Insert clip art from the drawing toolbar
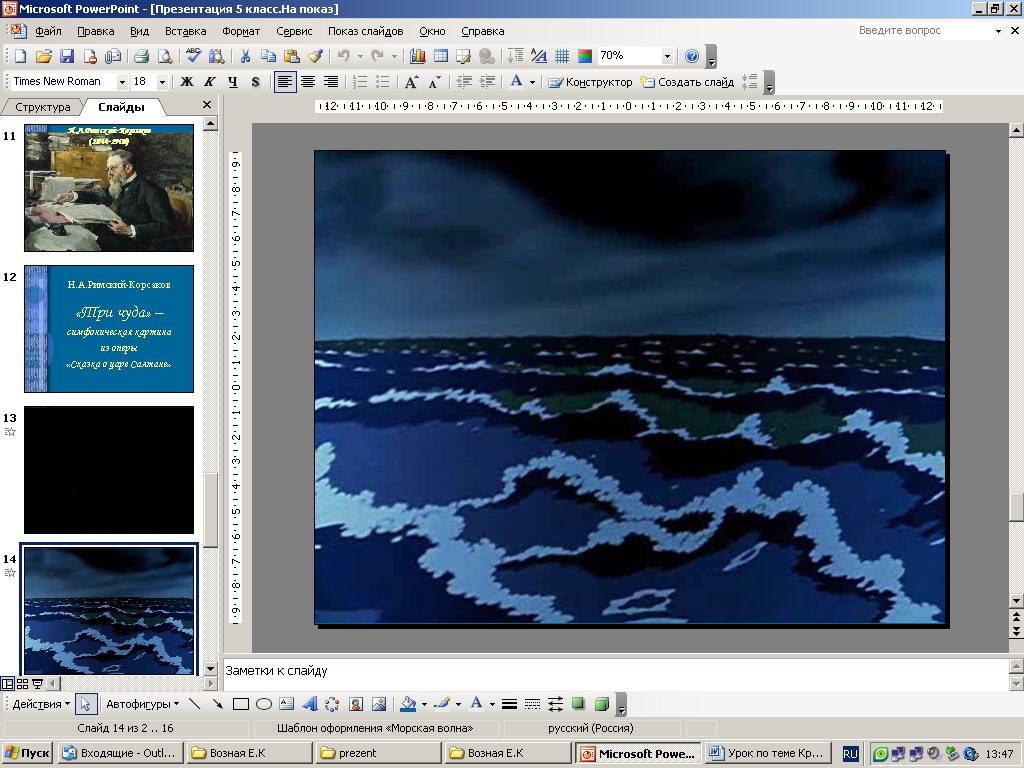The width and height of the screenshot is (1024, 768). [356, 704]
